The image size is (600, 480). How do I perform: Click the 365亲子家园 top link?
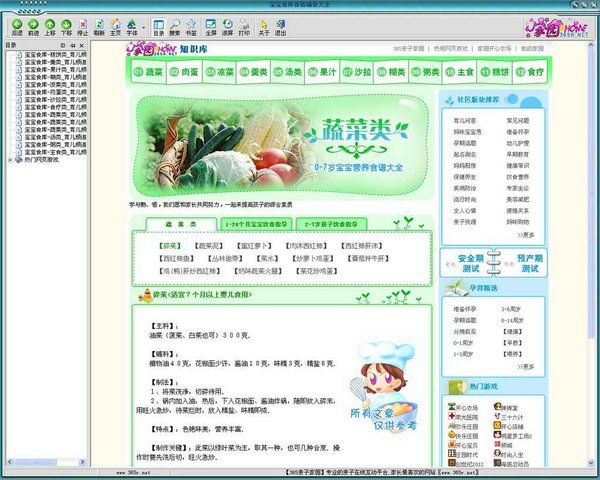coord(408,49)
